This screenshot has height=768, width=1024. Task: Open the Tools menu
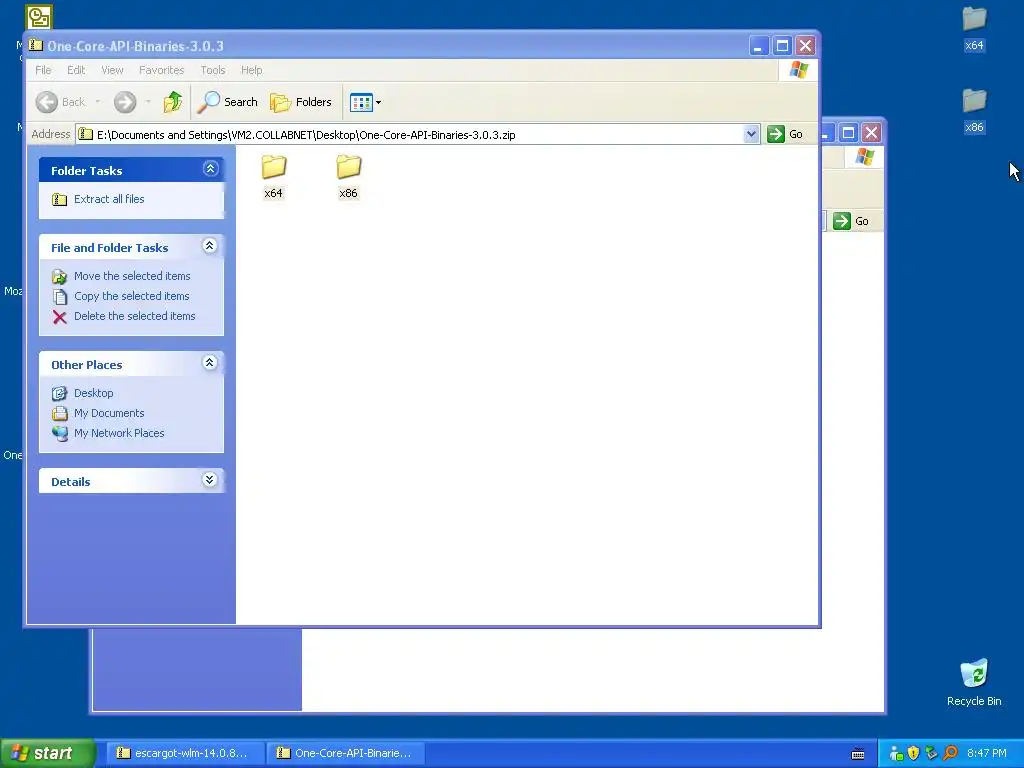click(213, 70)
